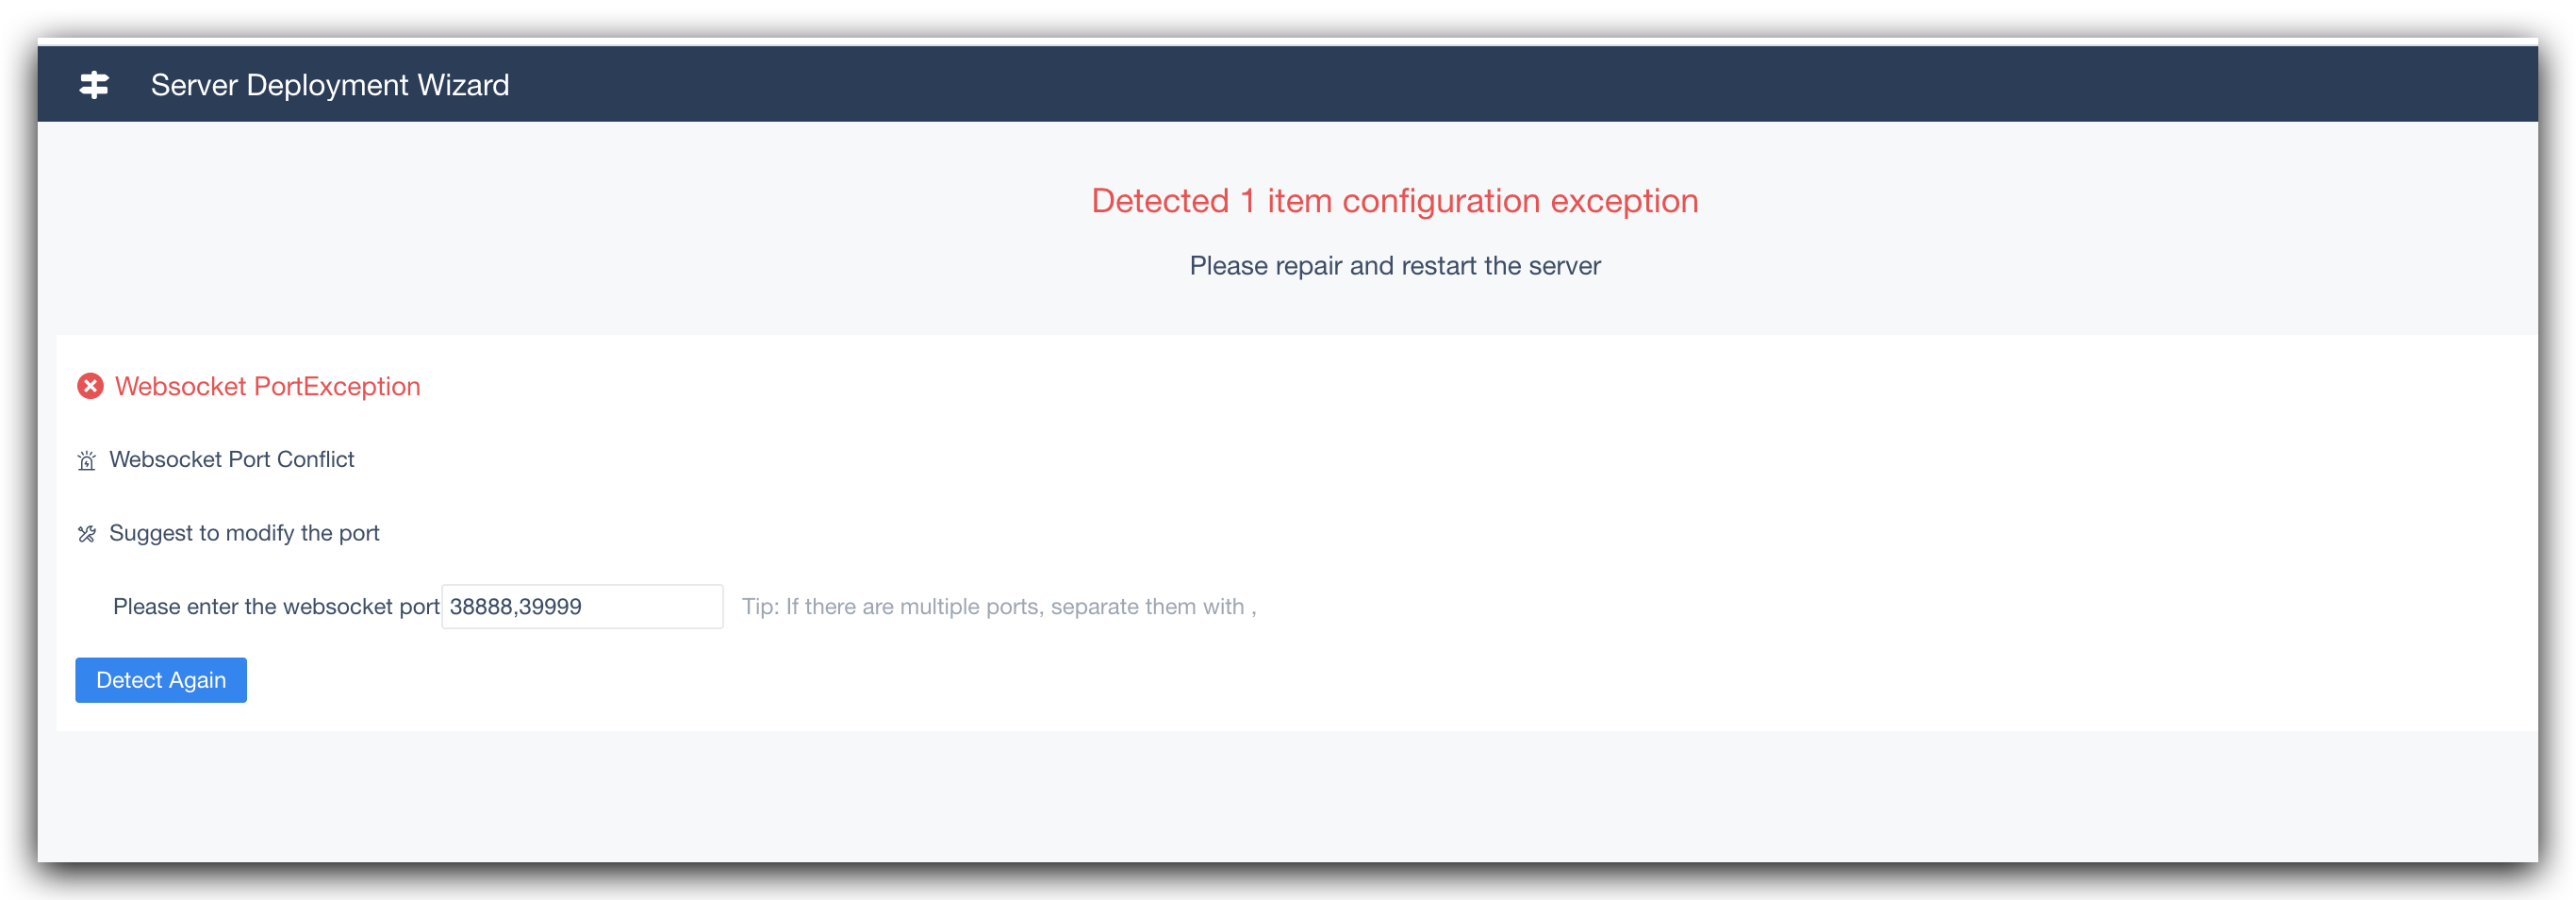This screenshot has width=2576, height=900.
Task: Click the 'Please enter the websocket port' label
Action: [276, 607]
